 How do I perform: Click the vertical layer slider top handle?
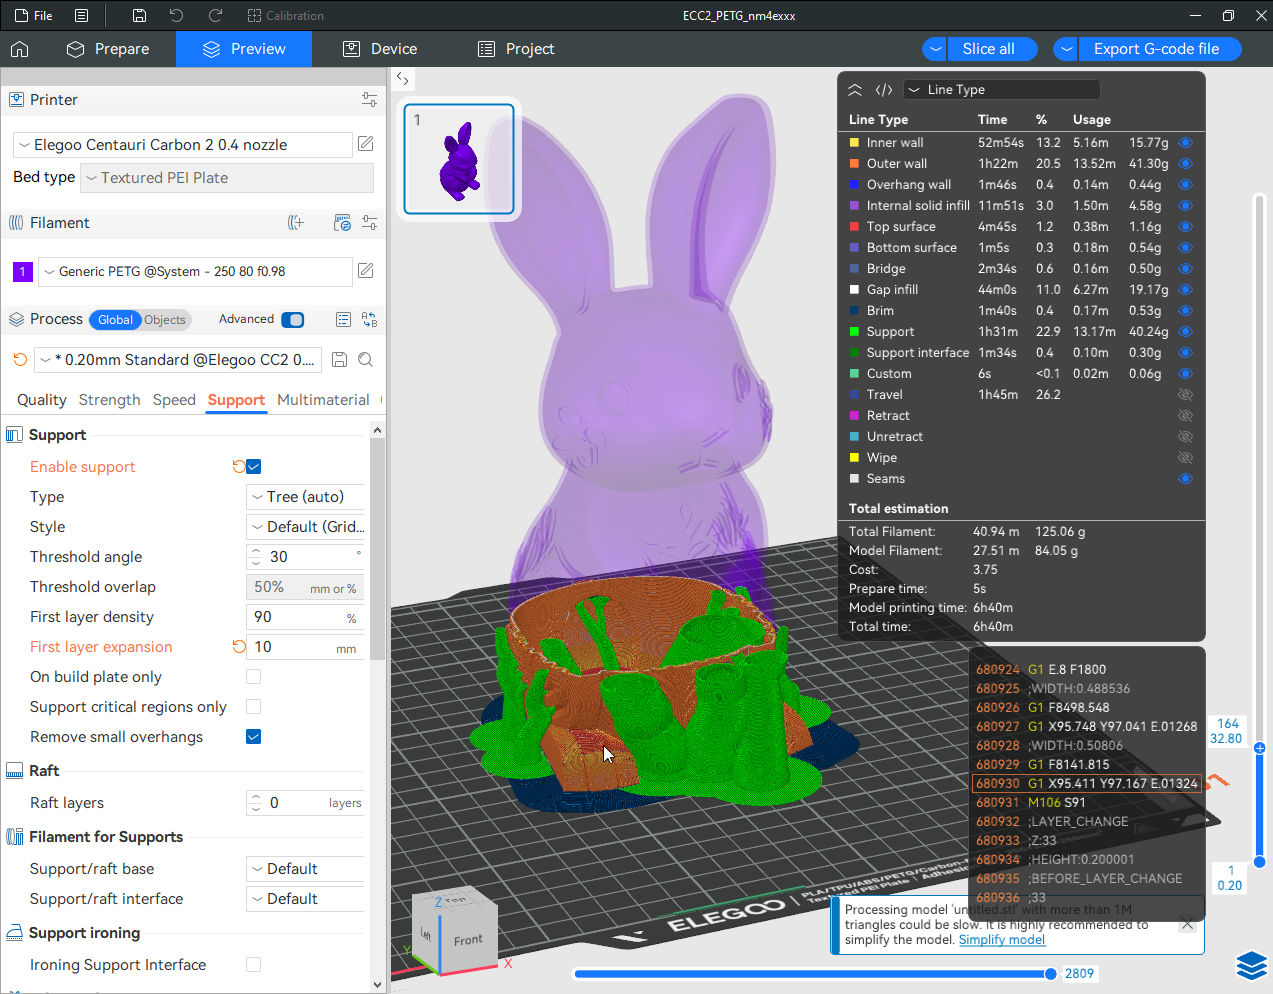[x=1260, y=748]
